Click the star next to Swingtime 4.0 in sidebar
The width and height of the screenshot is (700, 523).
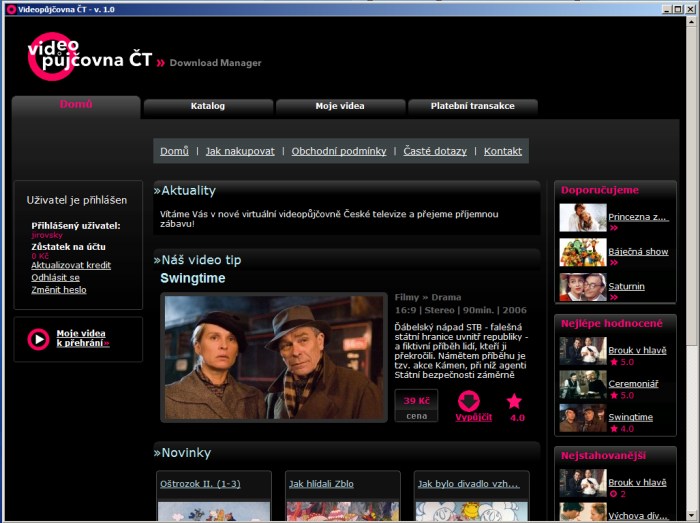tap(614, 429)
